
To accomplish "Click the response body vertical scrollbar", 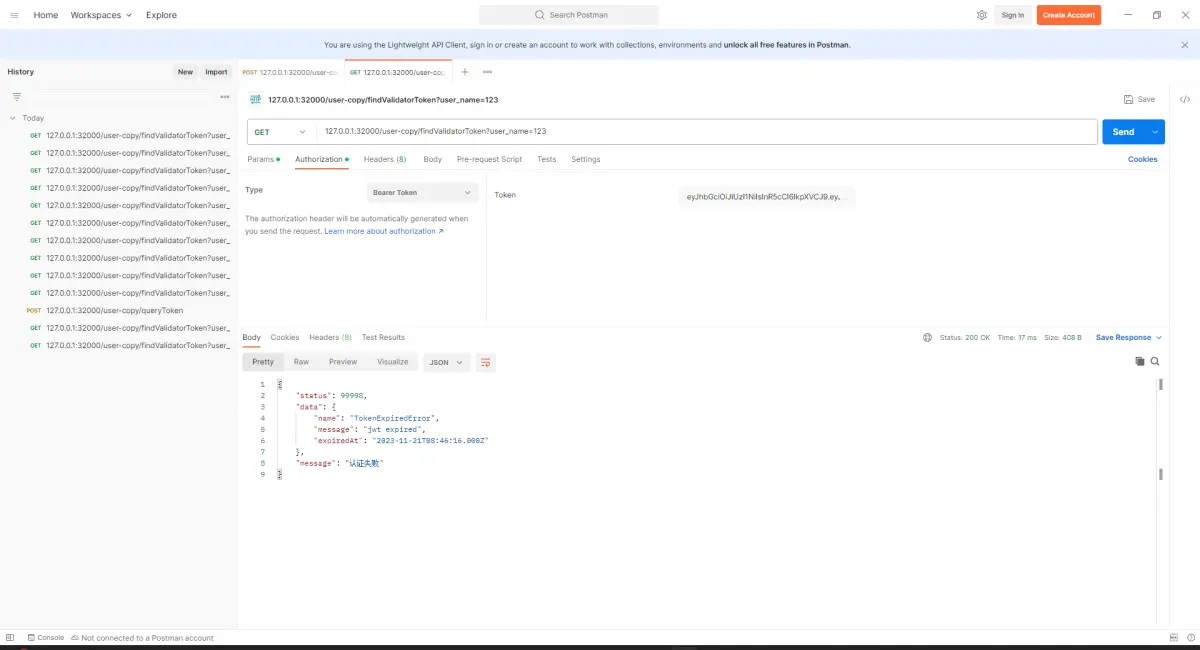I will pos(1160,384).
